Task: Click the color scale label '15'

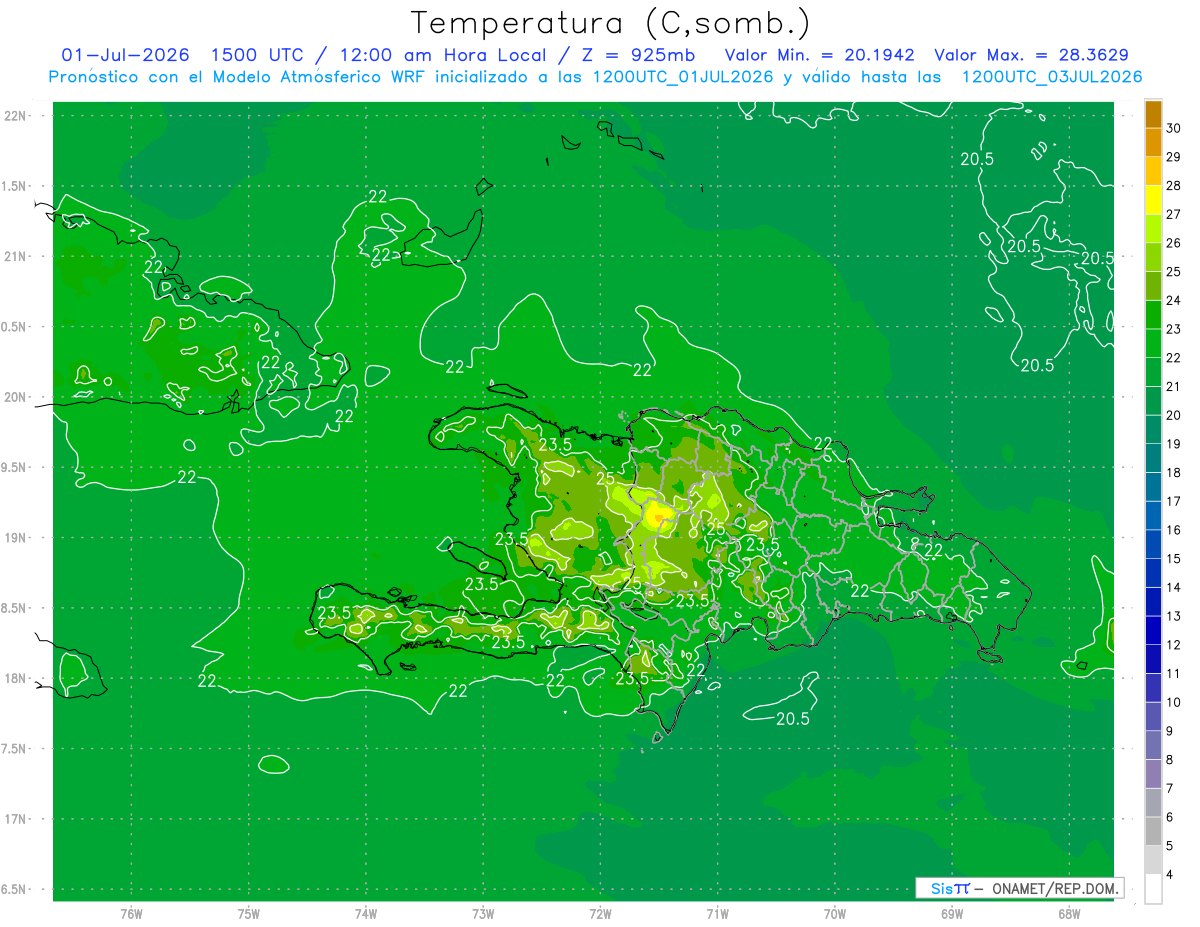Action: (1173, 559)
